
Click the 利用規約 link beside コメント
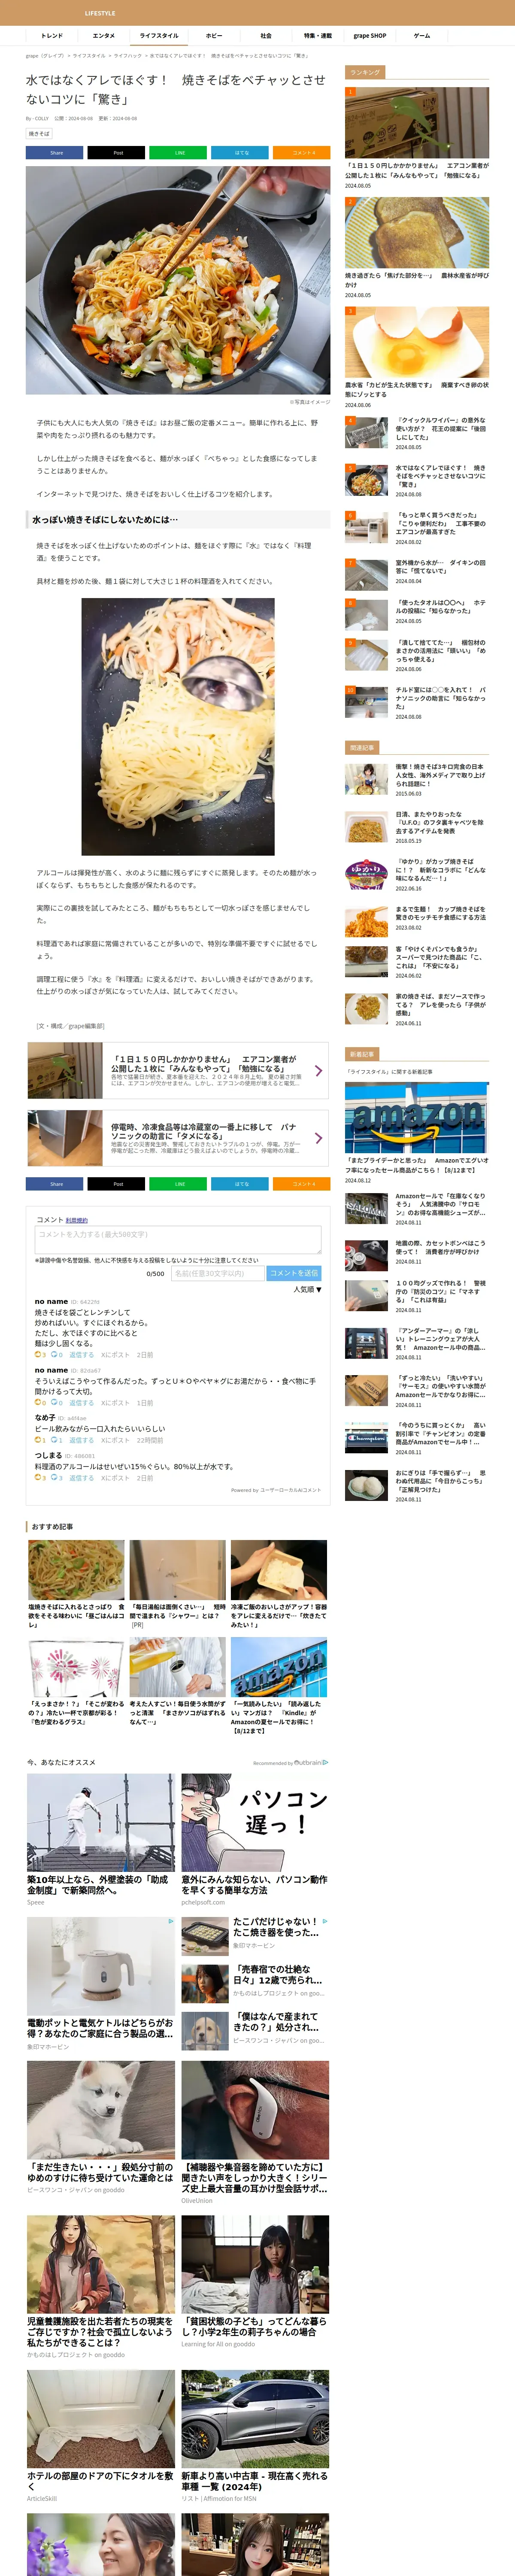point(77,1220)
